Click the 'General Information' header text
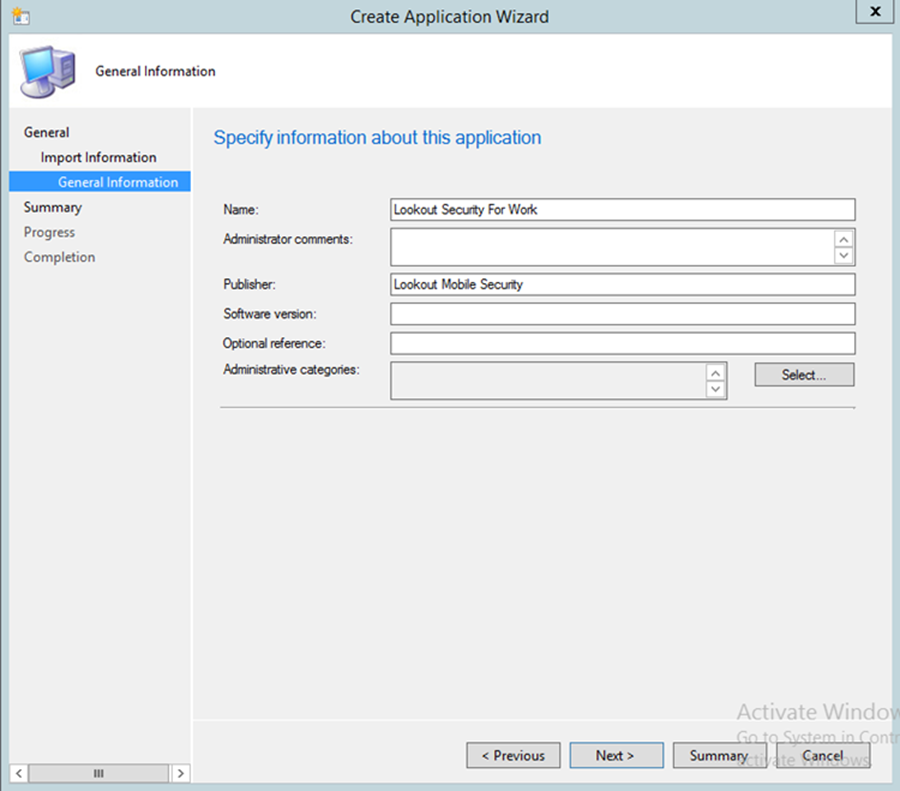The image size is (900, 791). click(x=156, y=71)
